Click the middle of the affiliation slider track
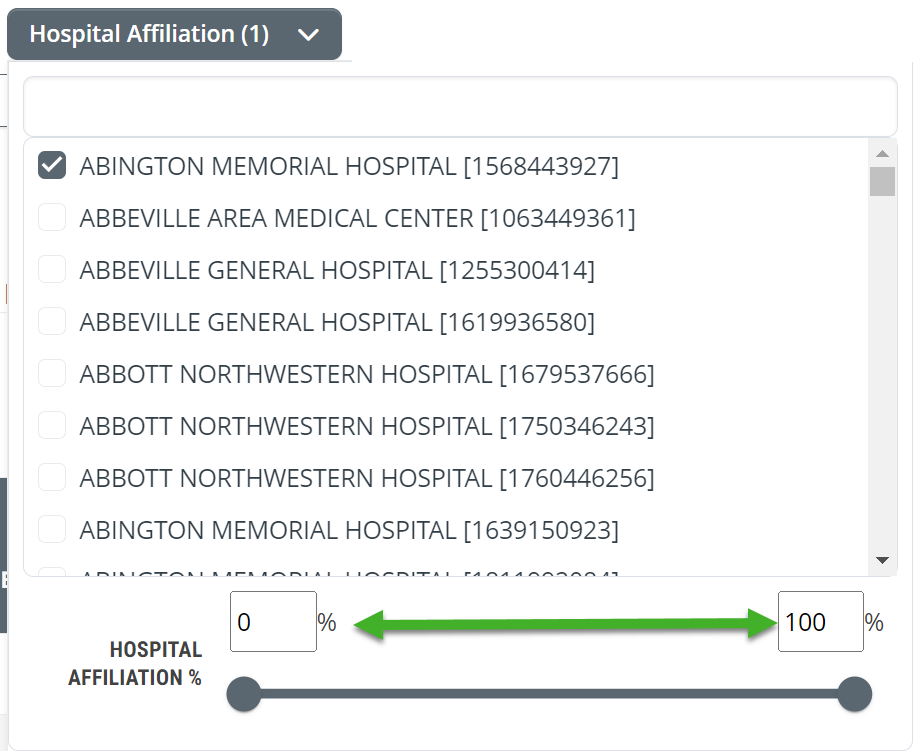This screenshot has height=751, width=913. (549, 694)
